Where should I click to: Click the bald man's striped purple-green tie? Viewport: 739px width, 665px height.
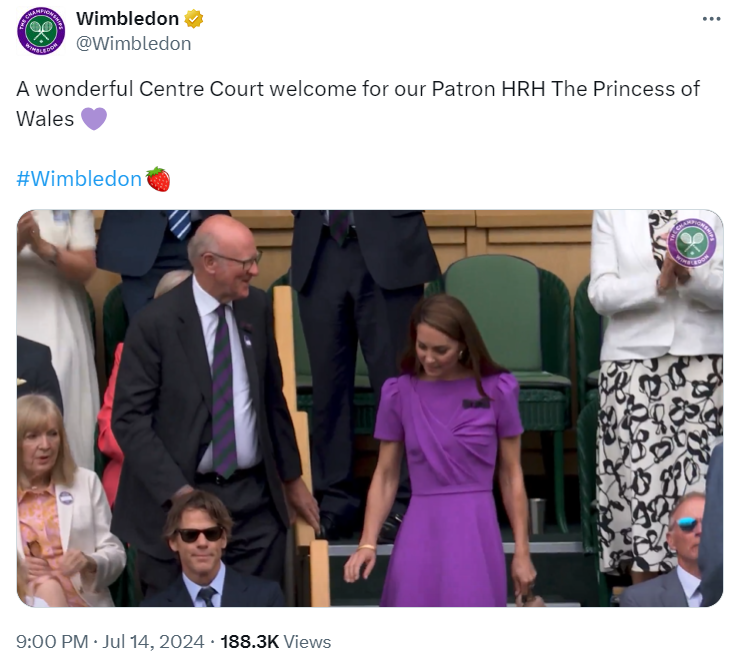pos(223,391)
